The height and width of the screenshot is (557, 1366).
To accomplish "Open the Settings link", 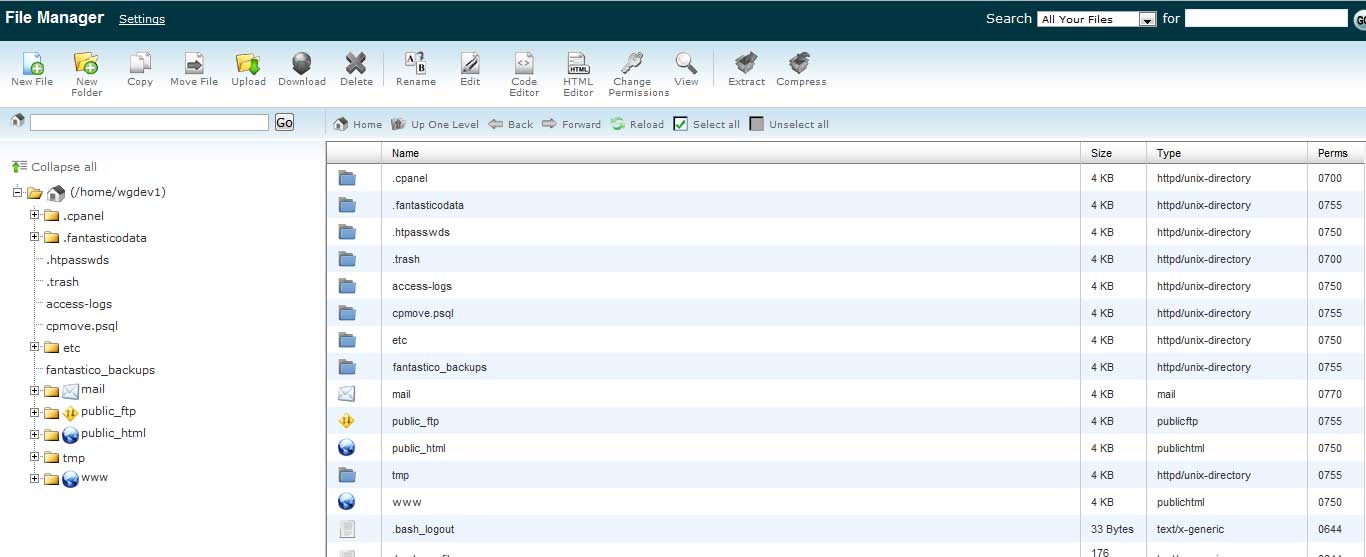I will click(x=142, y=19).
